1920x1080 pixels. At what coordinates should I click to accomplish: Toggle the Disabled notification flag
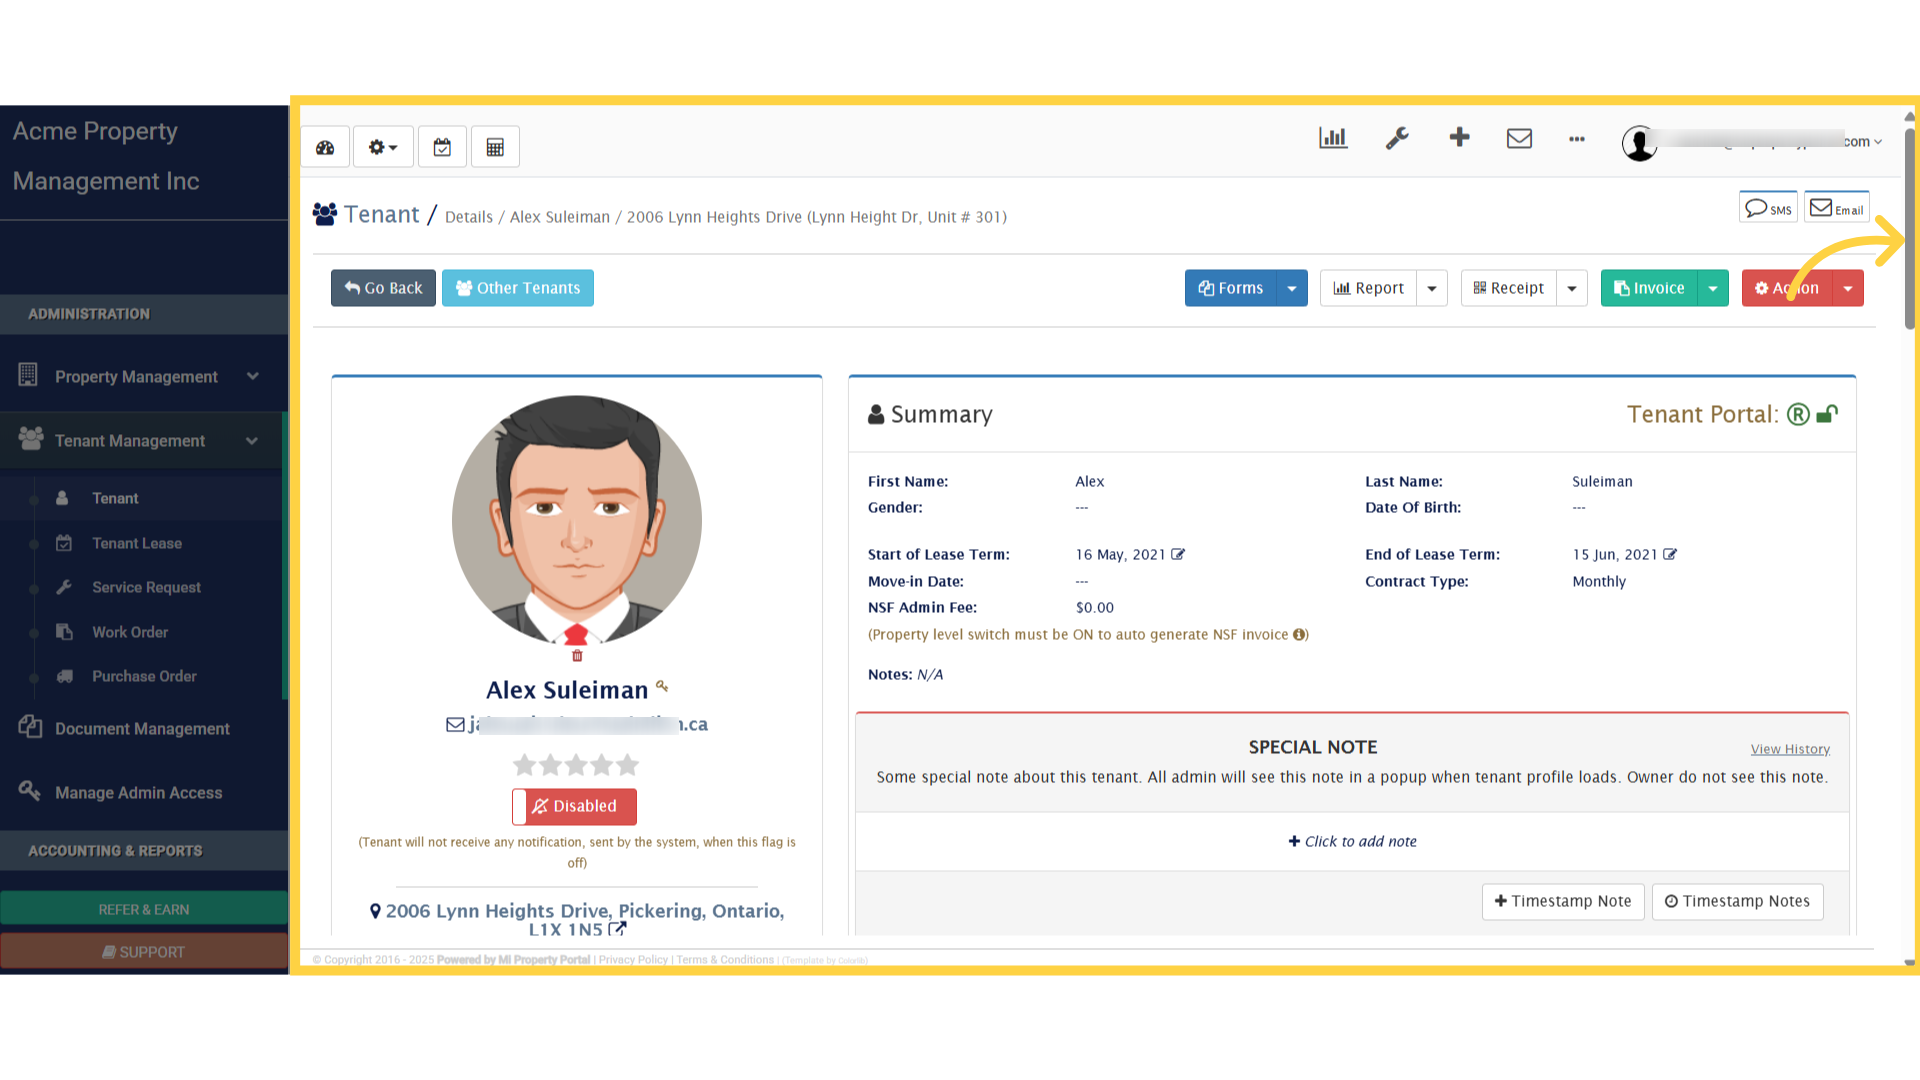575,806
